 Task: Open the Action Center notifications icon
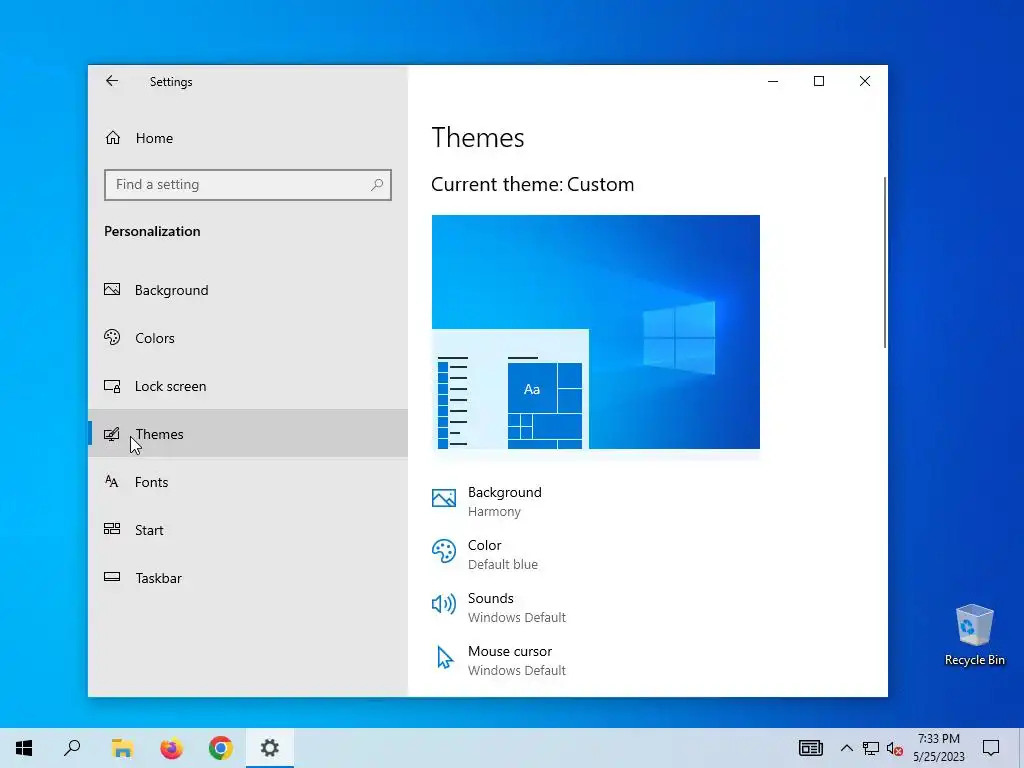991,748
